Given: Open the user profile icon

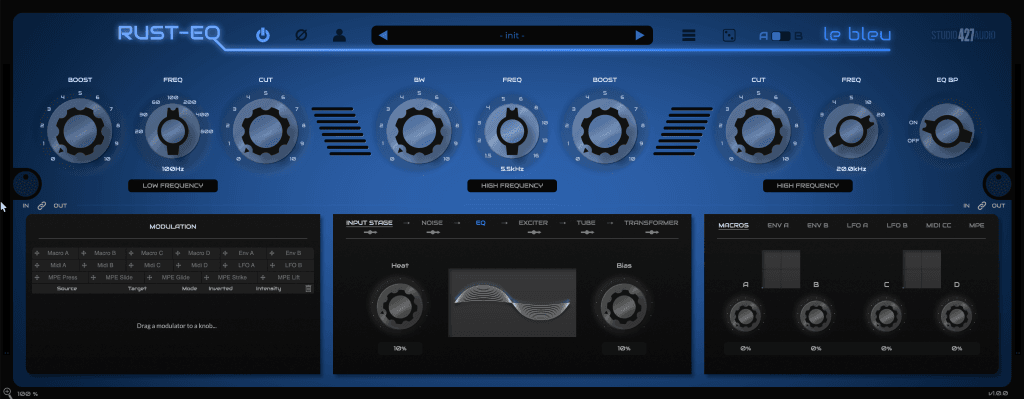Looking at the screenshot, I should pyautogui.click(x=339, y=35).
